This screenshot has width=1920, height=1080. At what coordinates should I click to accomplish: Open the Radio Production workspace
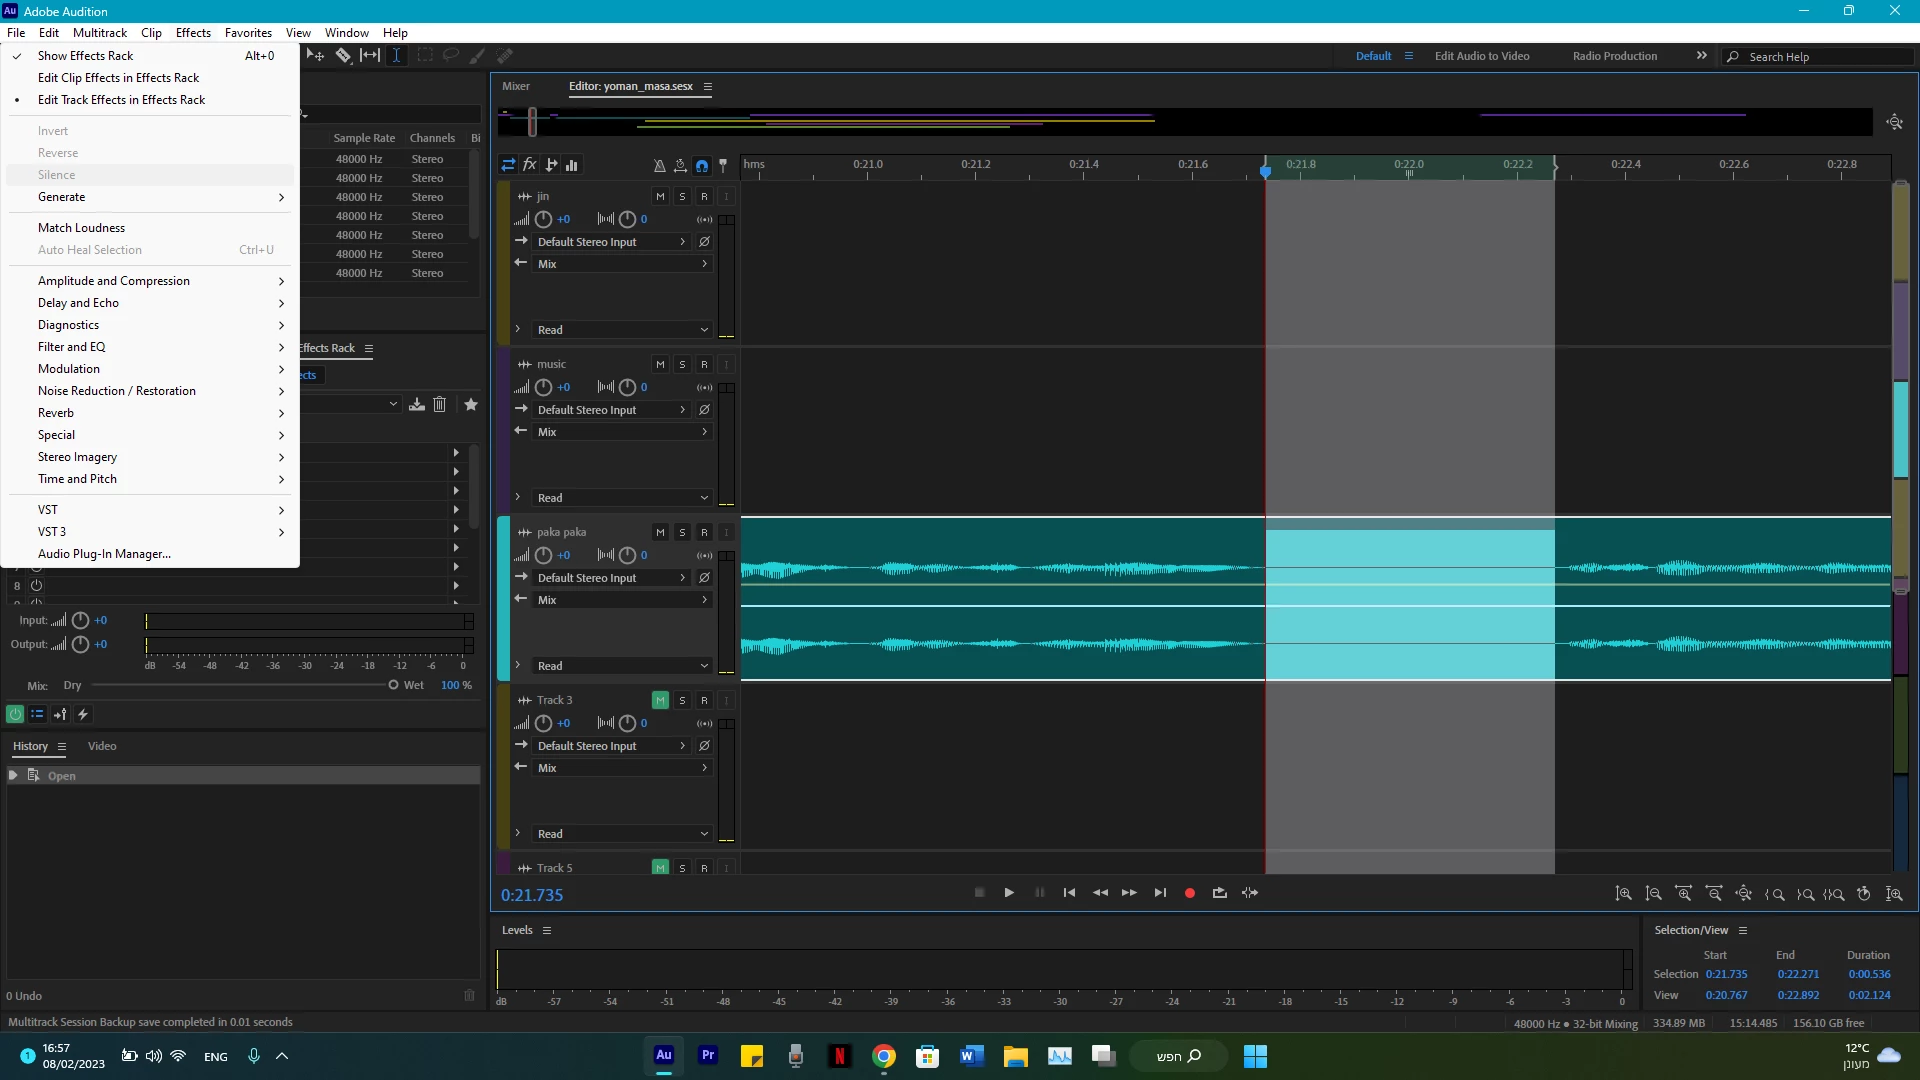(1614, 56)
